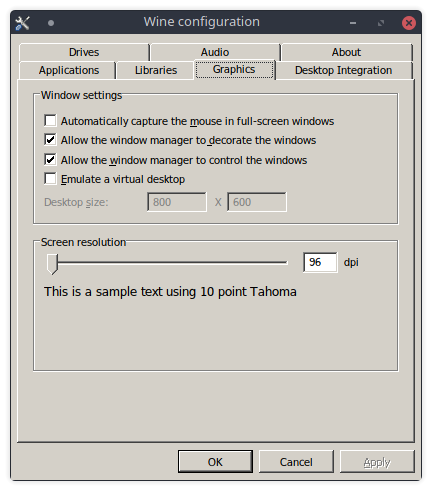Image resolution: width=432 pixels, height=491 pixels.
Task: Click the dot button in title bar
Action: (x=51, y=23)
